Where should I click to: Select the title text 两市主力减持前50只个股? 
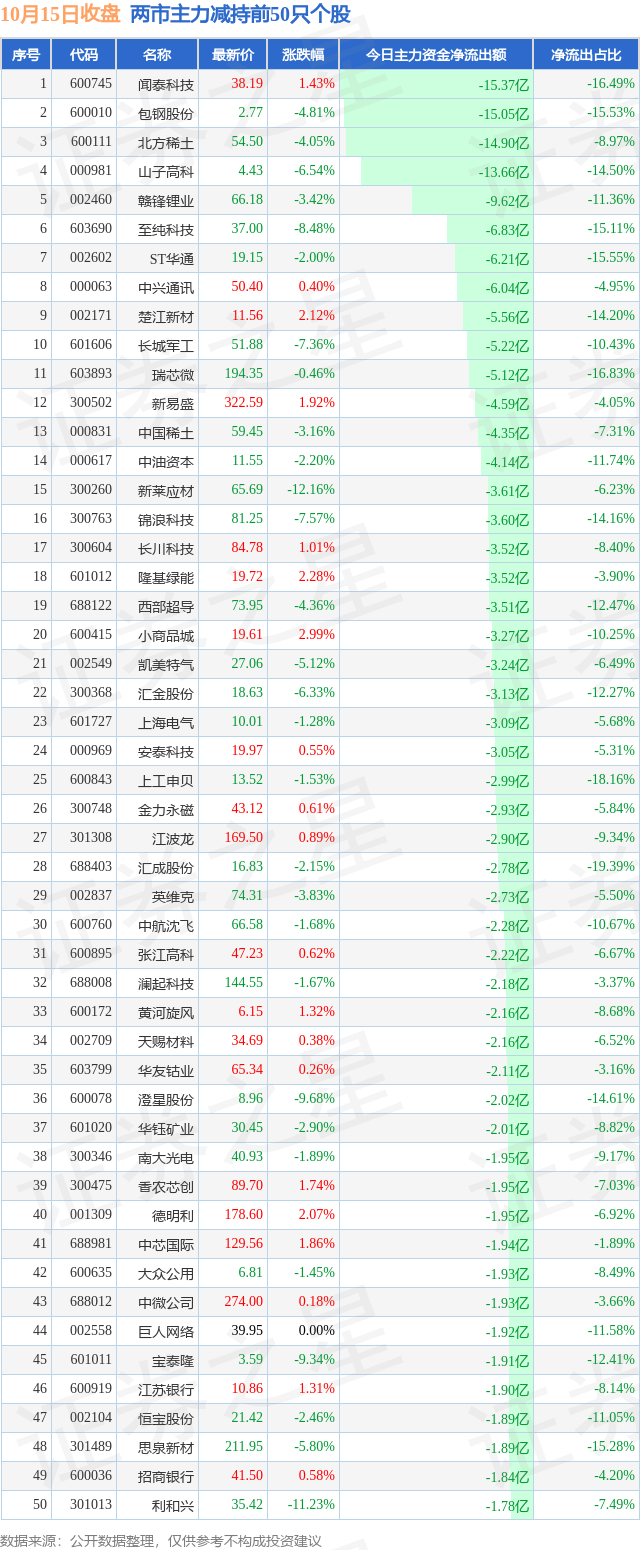(240, 15)
